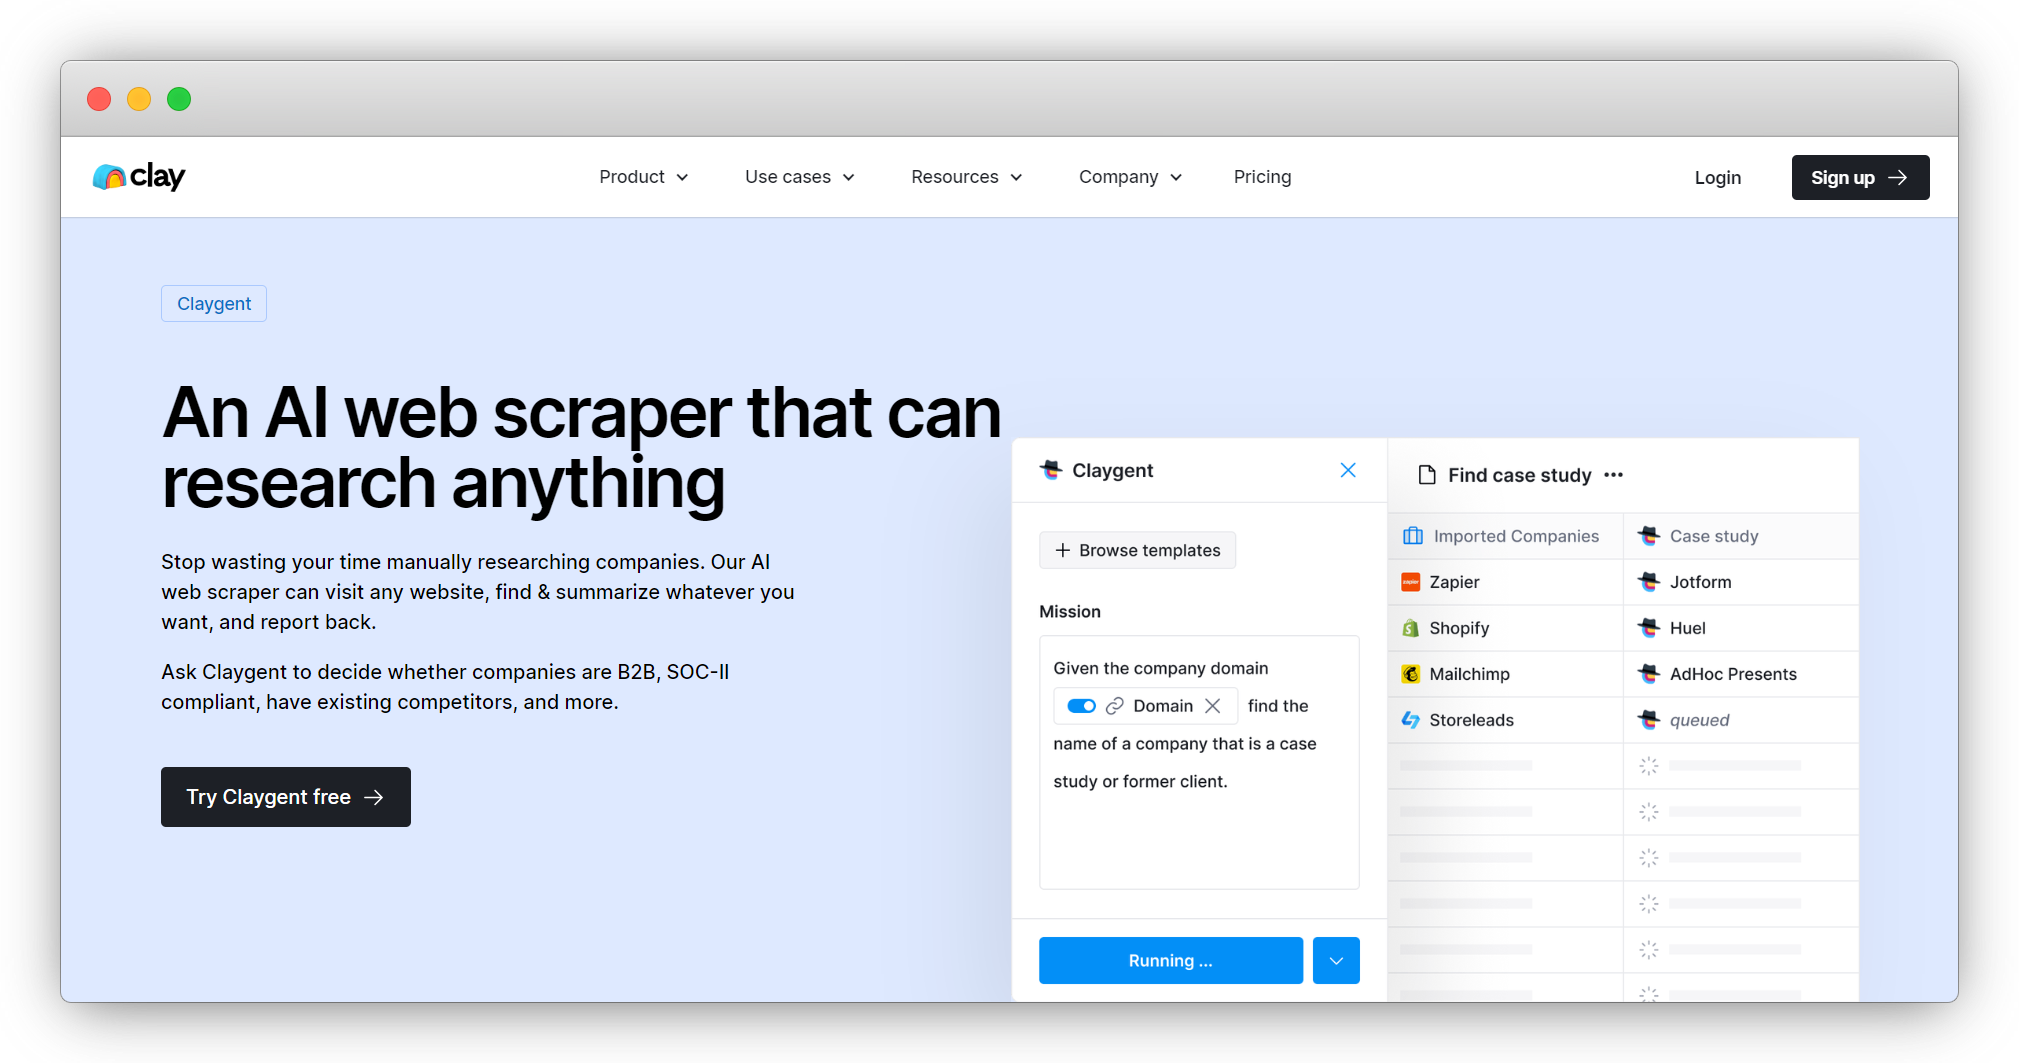Click the Case study column header
The height and width of the screenshot is (1063, 2019).
point(1741,536)
